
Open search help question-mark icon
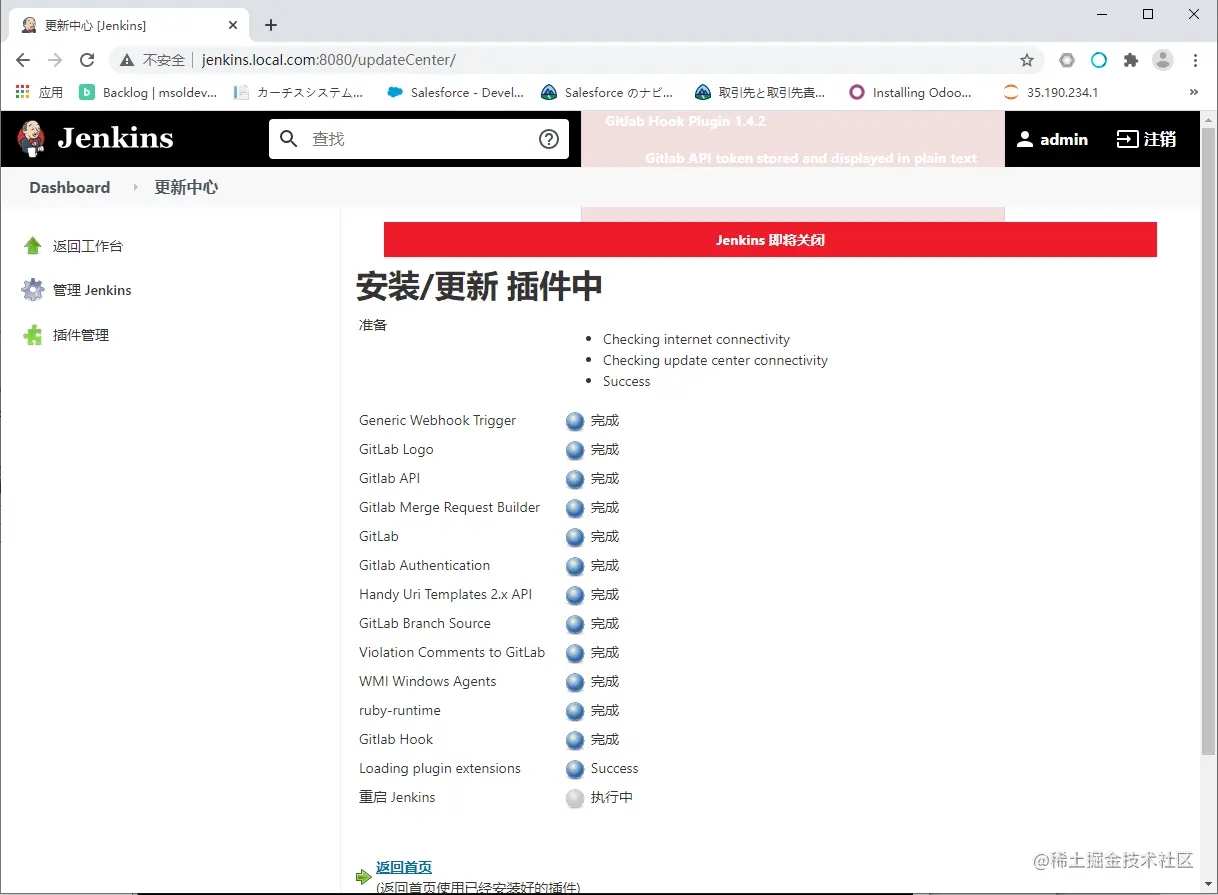click(x=549, y=139)
